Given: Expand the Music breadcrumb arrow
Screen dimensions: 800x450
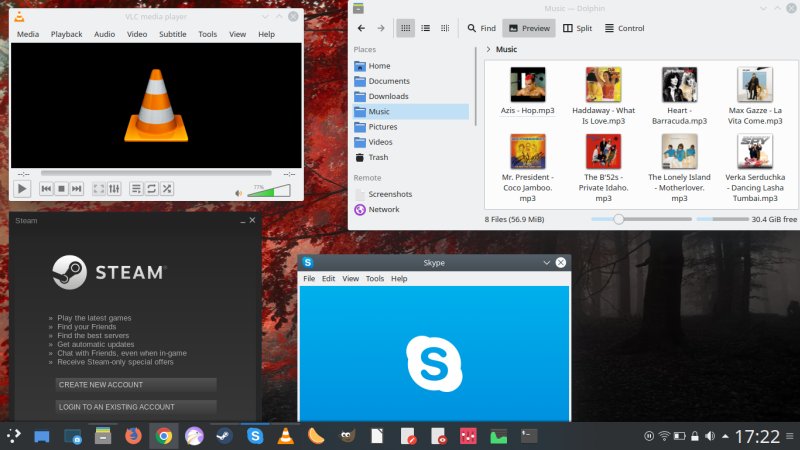Looking at the screenshot, I should click(x=488, y=49).
